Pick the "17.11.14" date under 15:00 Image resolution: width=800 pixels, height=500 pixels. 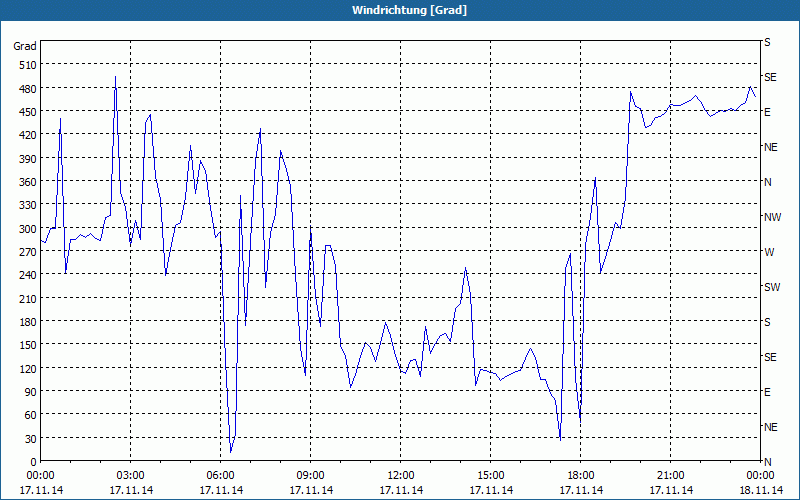click(491, 490)
